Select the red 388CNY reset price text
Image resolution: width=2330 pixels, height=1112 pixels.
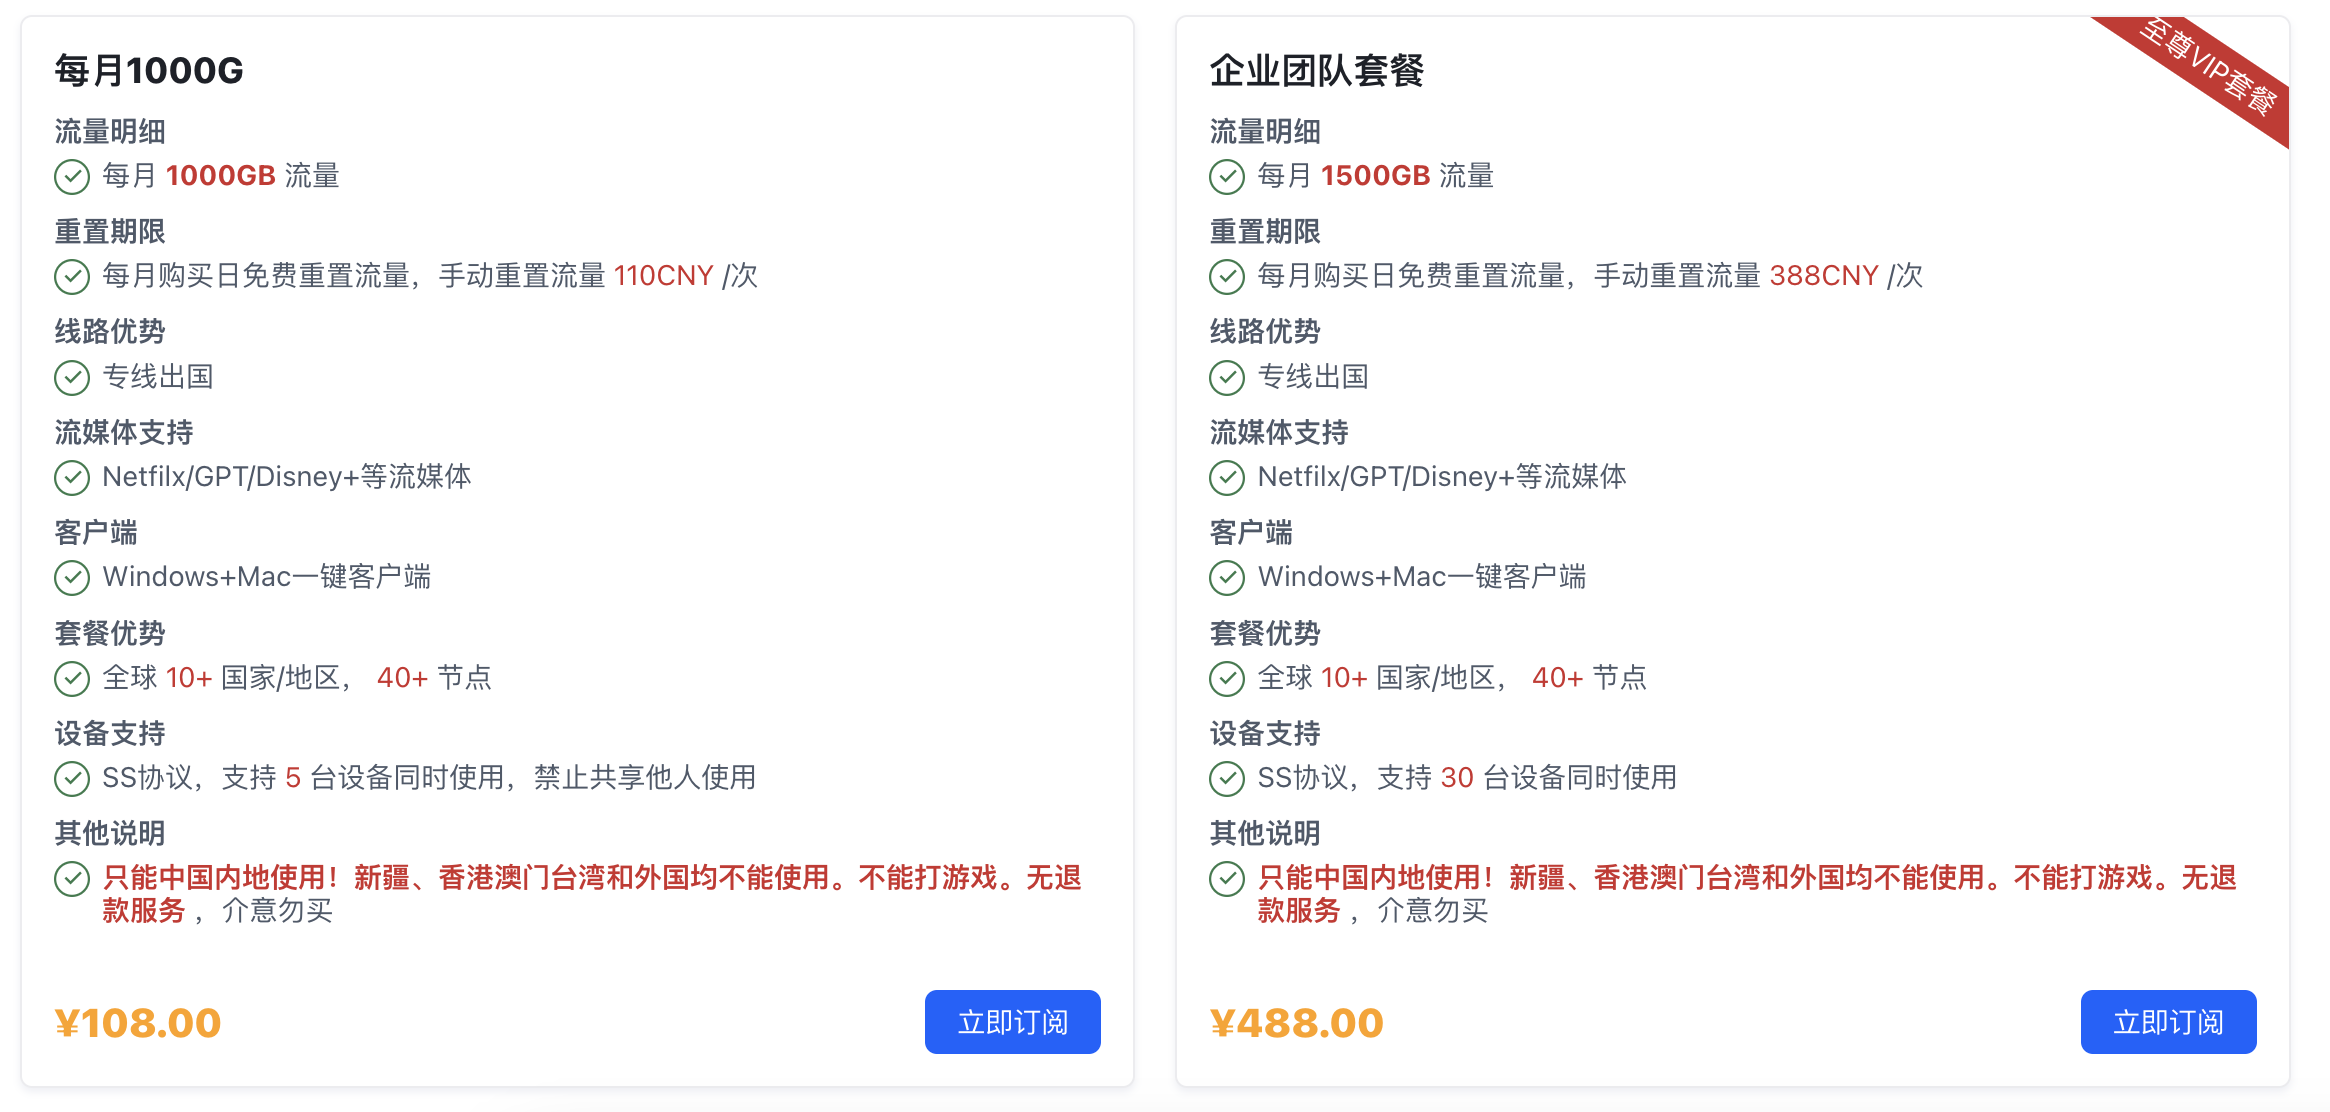point(1822,276)
